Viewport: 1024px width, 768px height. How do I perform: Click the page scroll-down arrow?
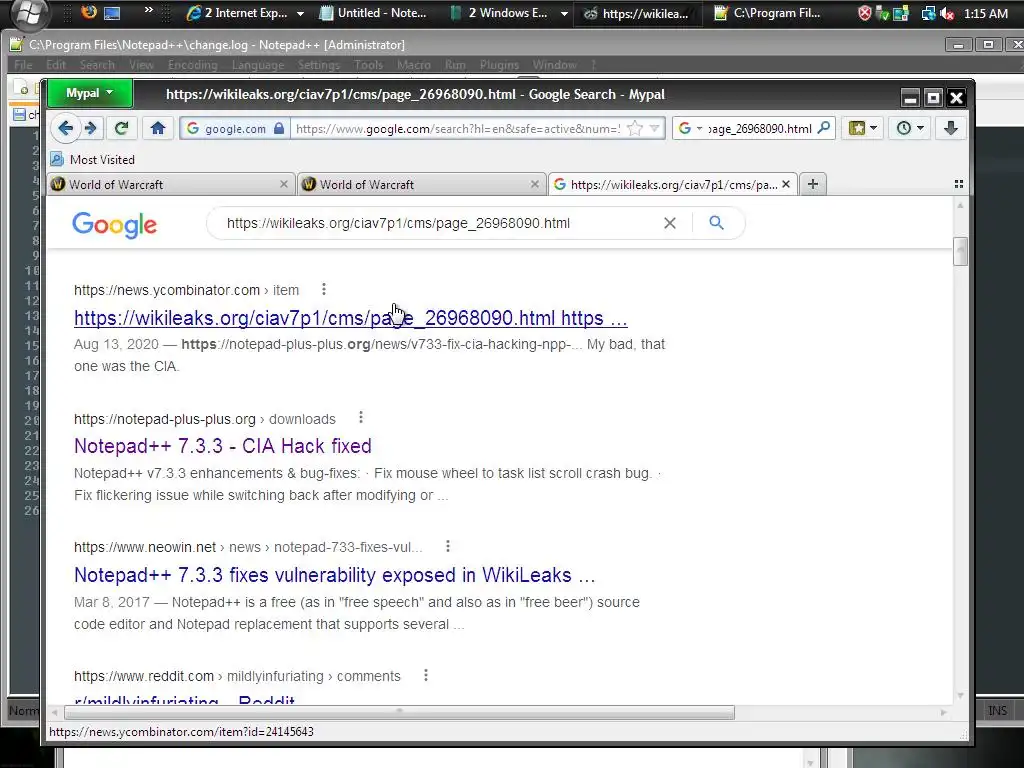tap(960, 696)
